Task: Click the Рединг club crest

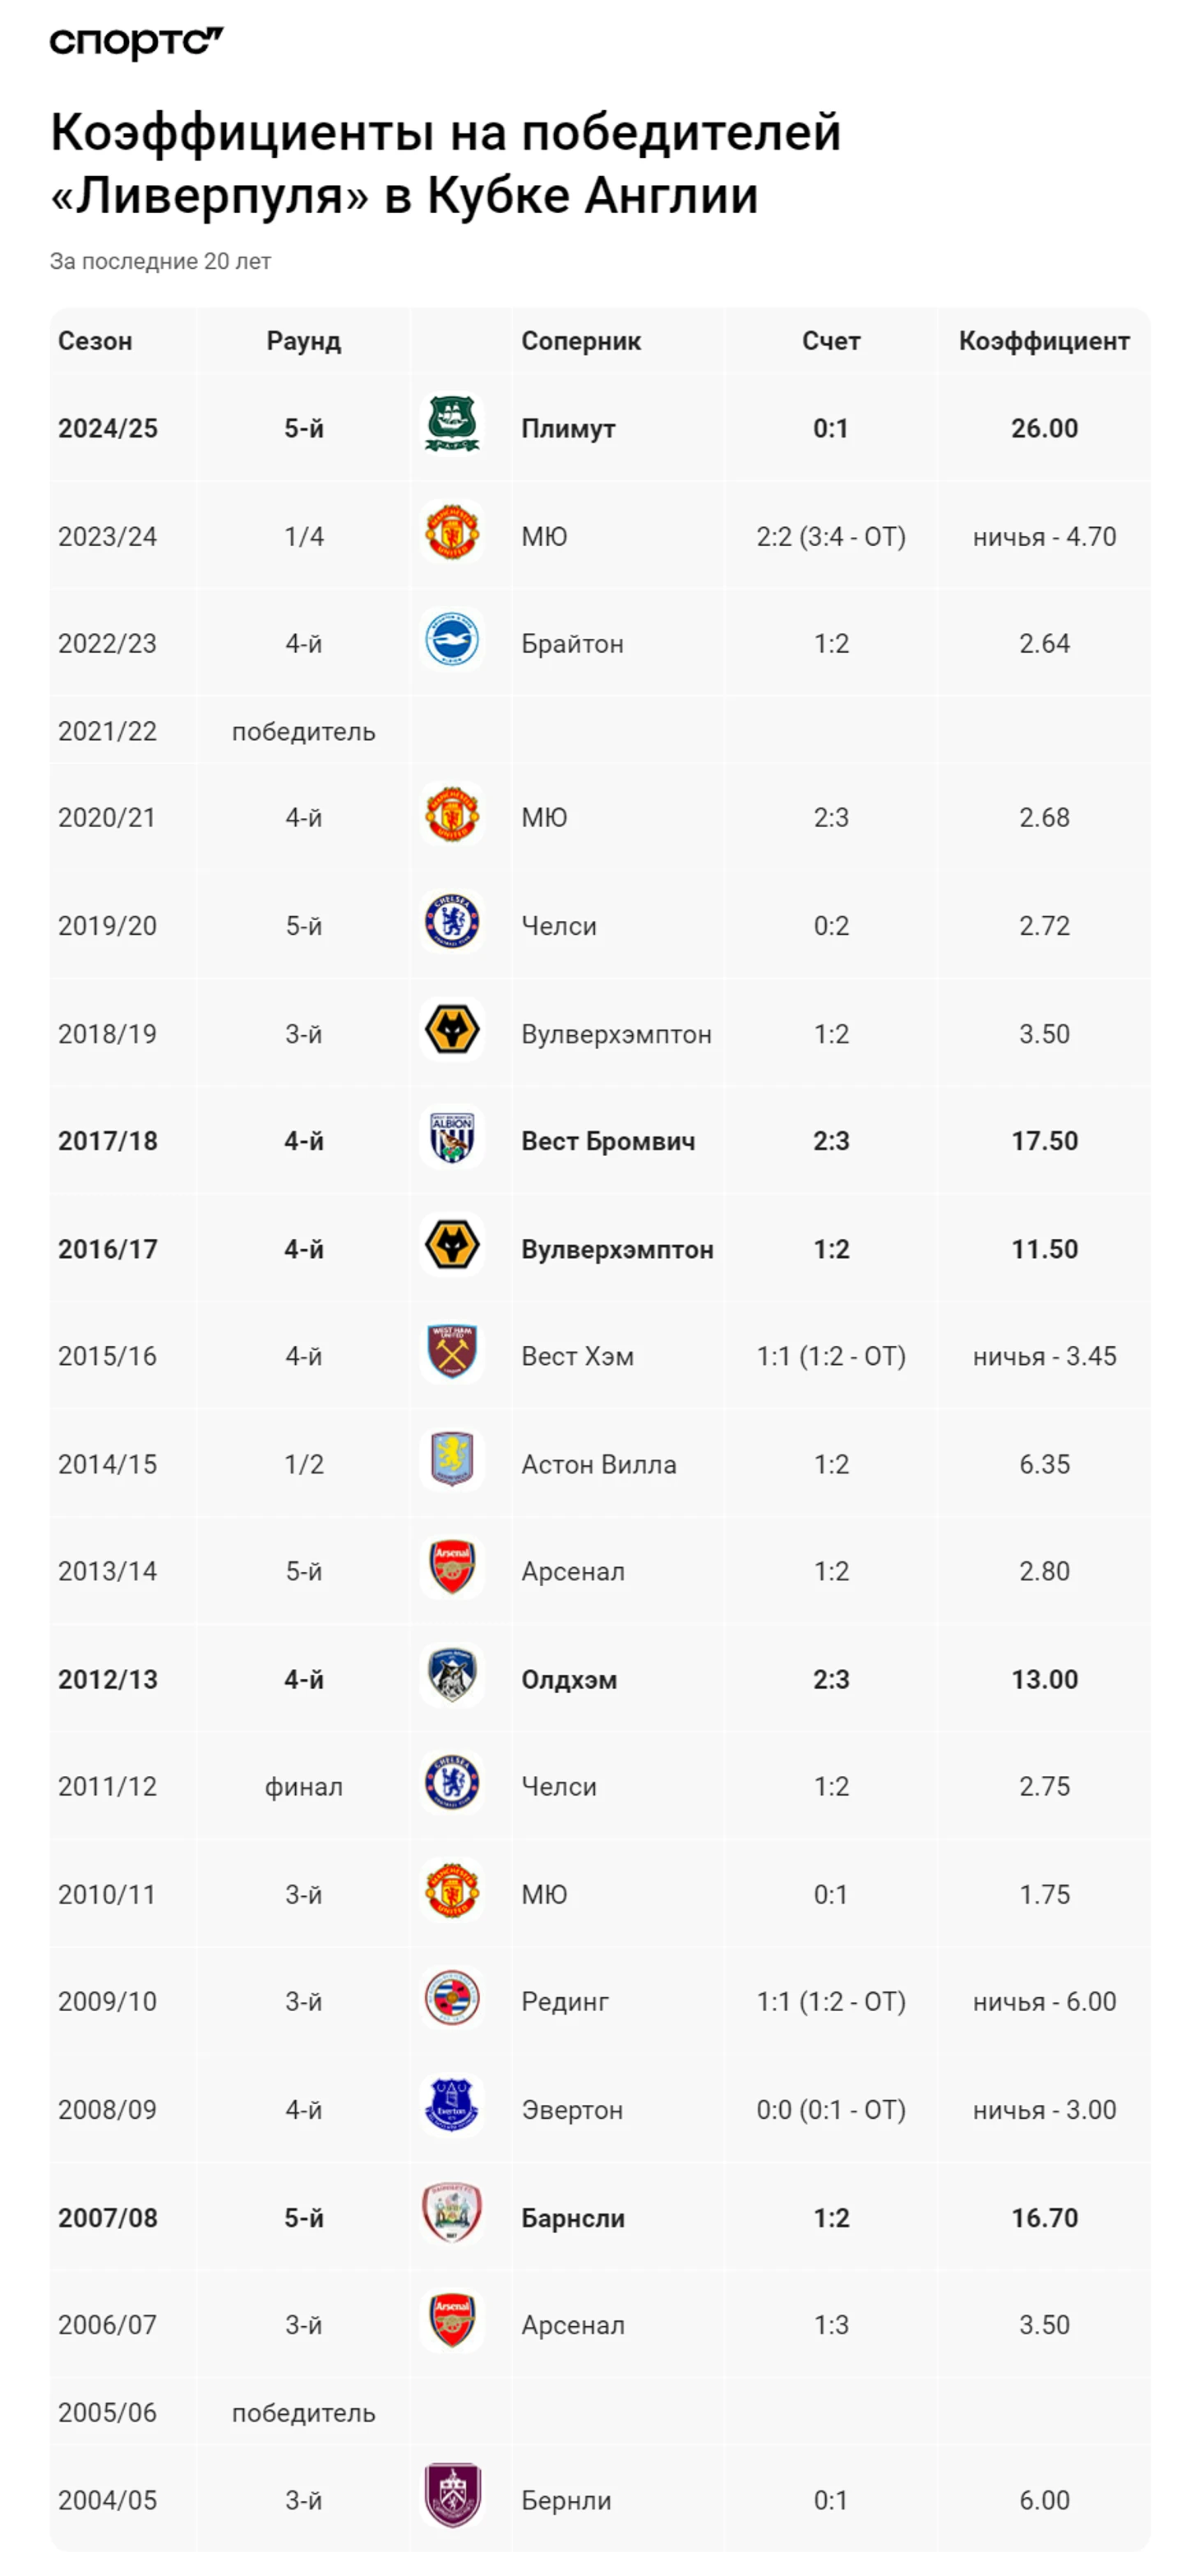Action: [452, 1997]
